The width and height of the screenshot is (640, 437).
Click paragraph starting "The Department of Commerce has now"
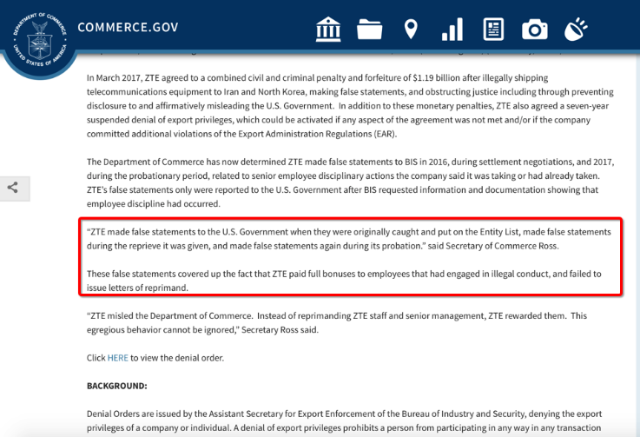(350, 183)
